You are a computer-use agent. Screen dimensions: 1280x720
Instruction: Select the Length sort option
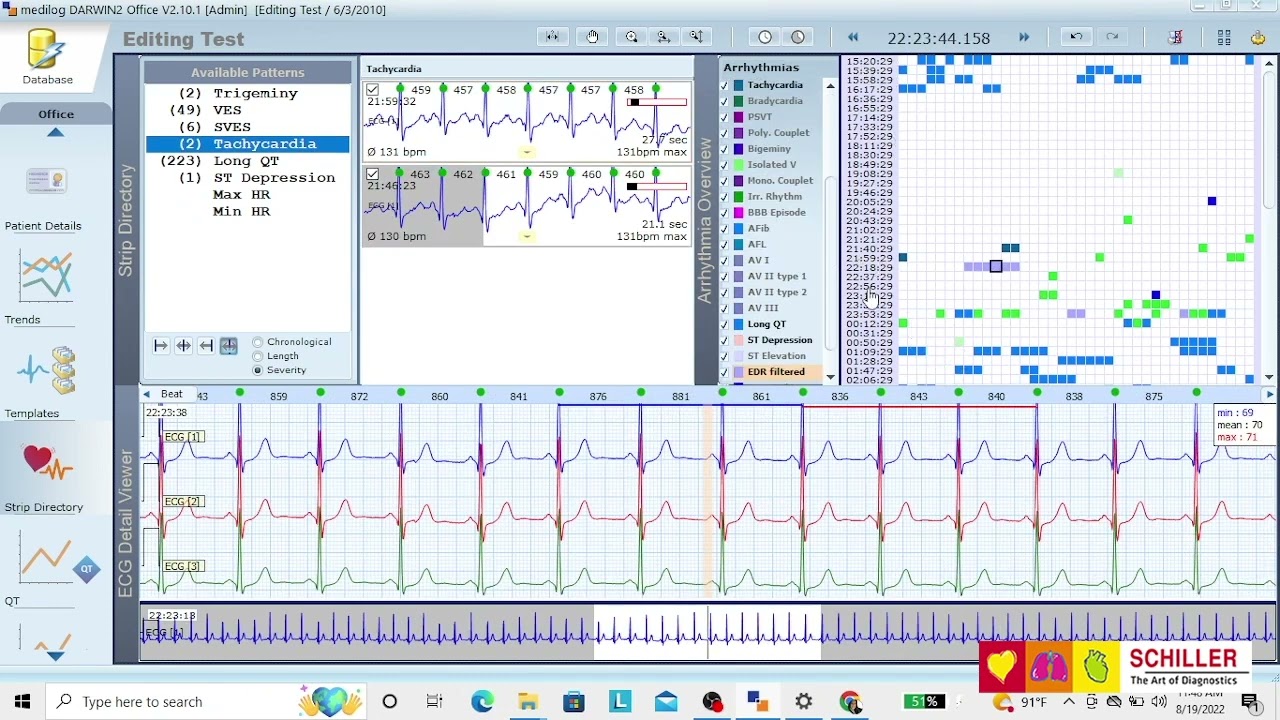point(258,356)
